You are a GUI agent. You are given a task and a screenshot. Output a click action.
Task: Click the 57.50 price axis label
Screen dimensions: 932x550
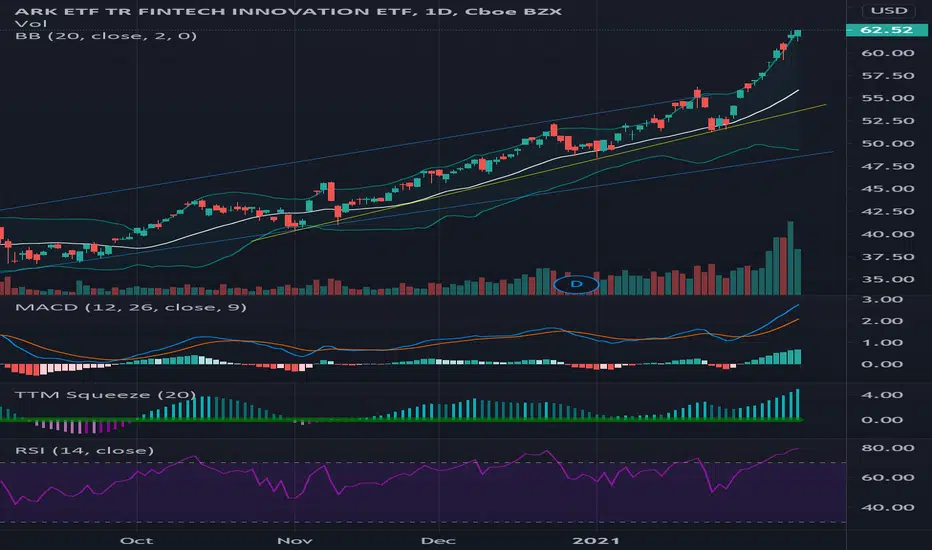[x=888, y=76]
